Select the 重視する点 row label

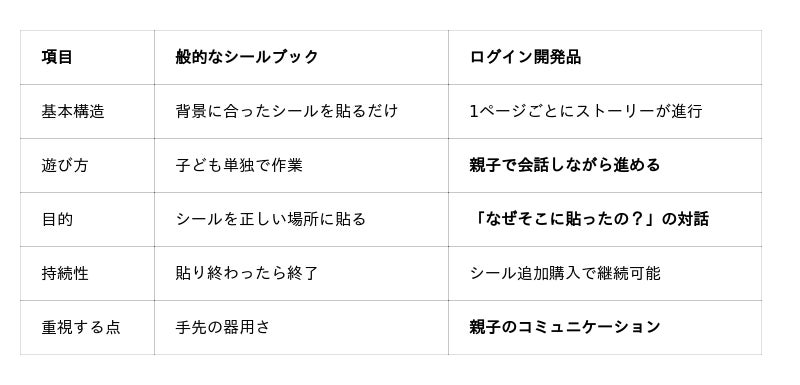(x=81, y=327)
